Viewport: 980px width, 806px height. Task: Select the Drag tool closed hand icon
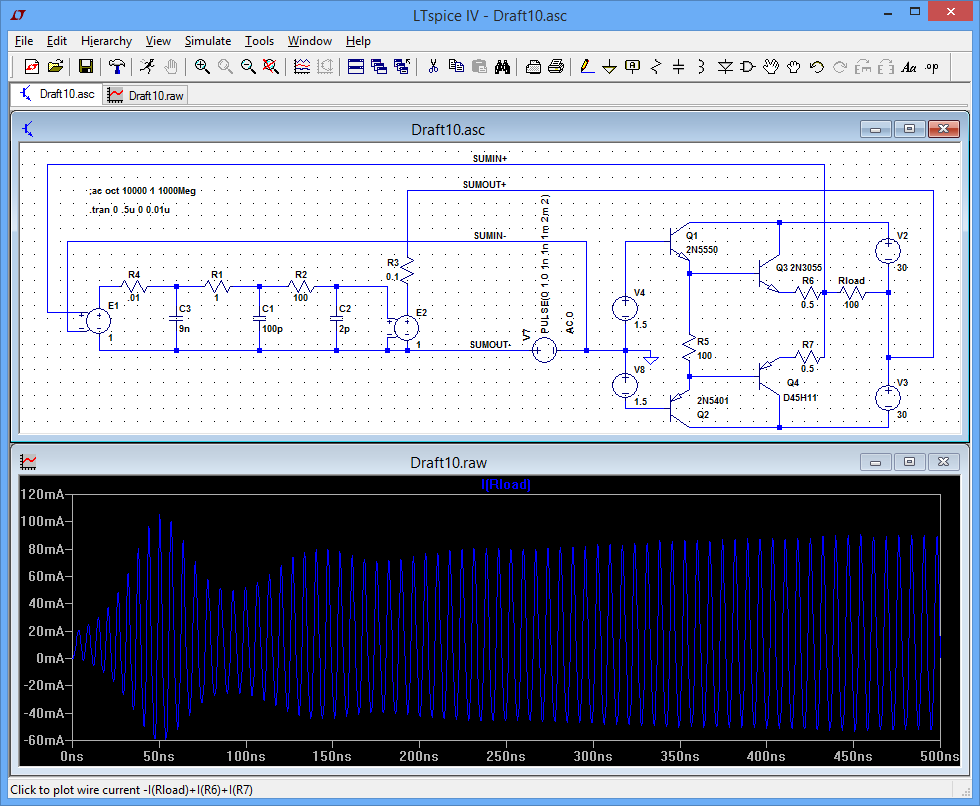point(794,66)
